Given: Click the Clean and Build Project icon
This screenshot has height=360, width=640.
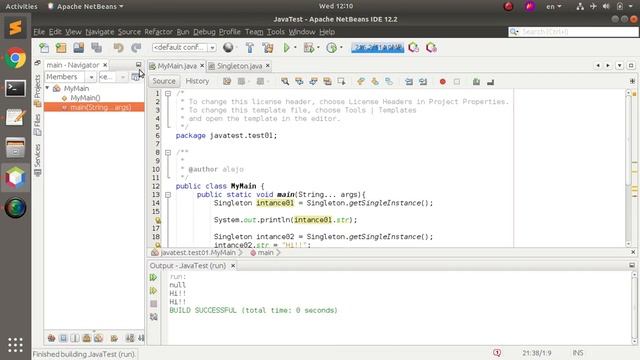Looking at the screenshot, I should (268, 48).
